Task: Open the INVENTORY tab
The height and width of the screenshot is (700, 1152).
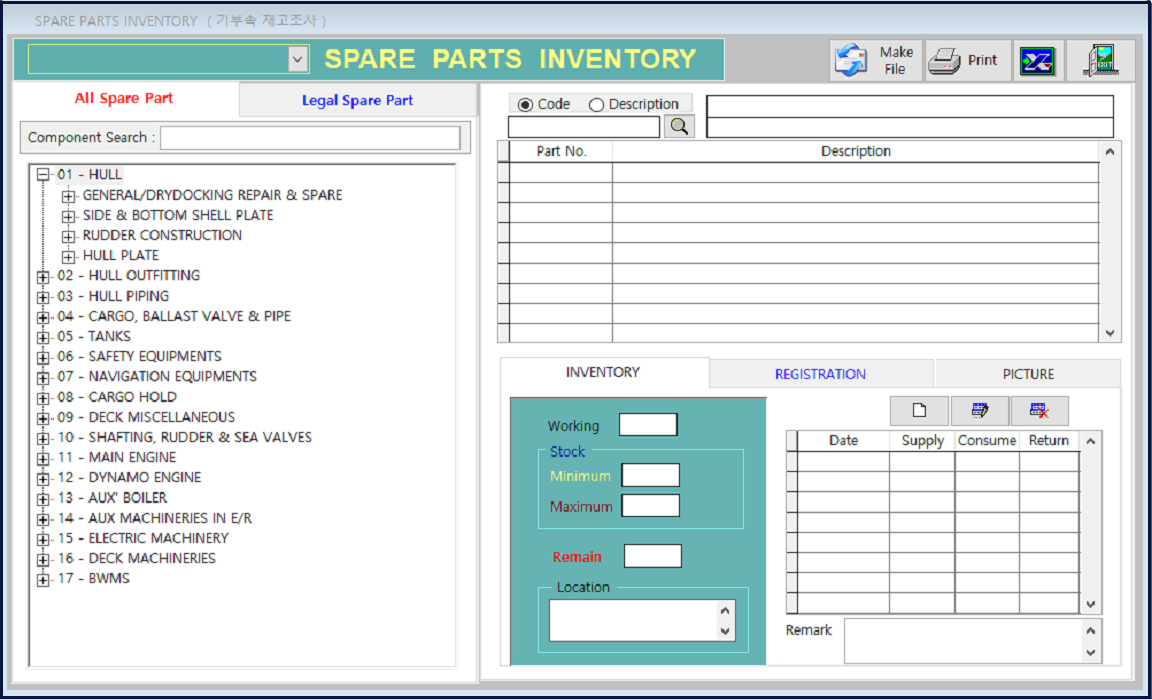Action: (x=602, y=372)
